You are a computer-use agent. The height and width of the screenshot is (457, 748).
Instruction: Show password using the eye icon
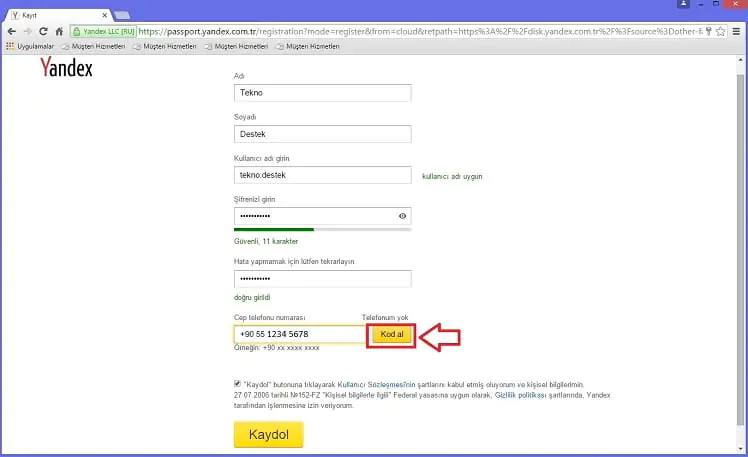click(x=403, y=216)
